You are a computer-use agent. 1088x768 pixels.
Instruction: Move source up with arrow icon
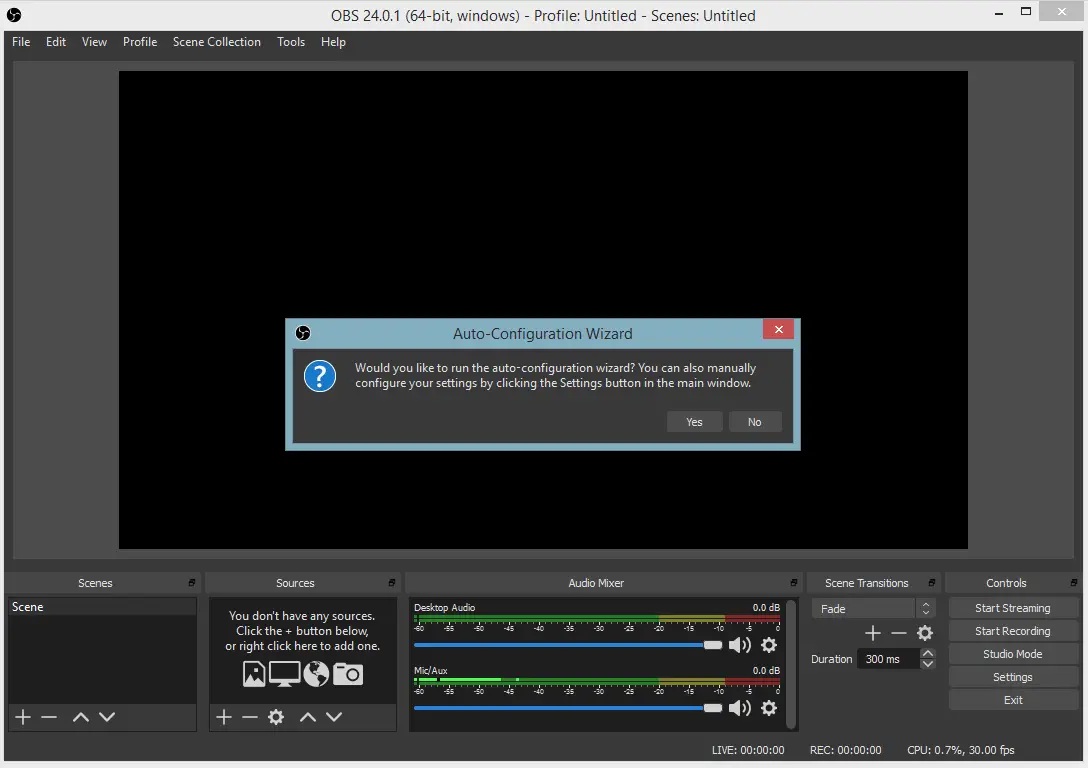coord(308,717)
